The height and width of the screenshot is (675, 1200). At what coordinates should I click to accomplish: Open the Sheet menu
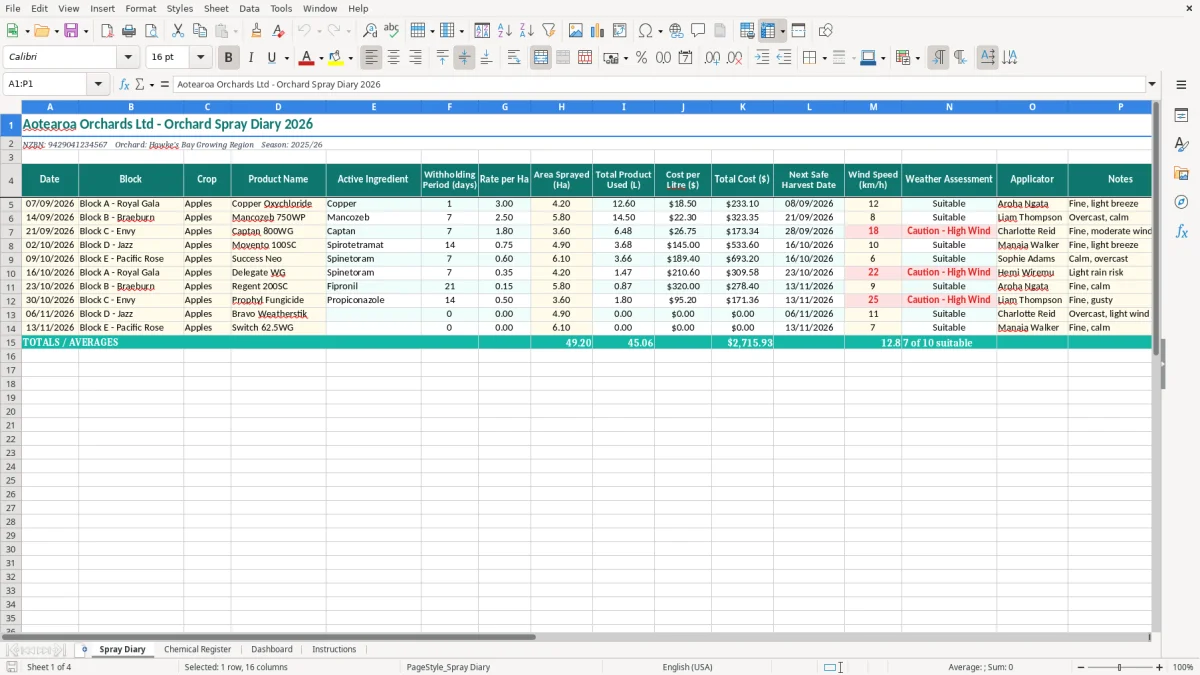click(216, 8)
